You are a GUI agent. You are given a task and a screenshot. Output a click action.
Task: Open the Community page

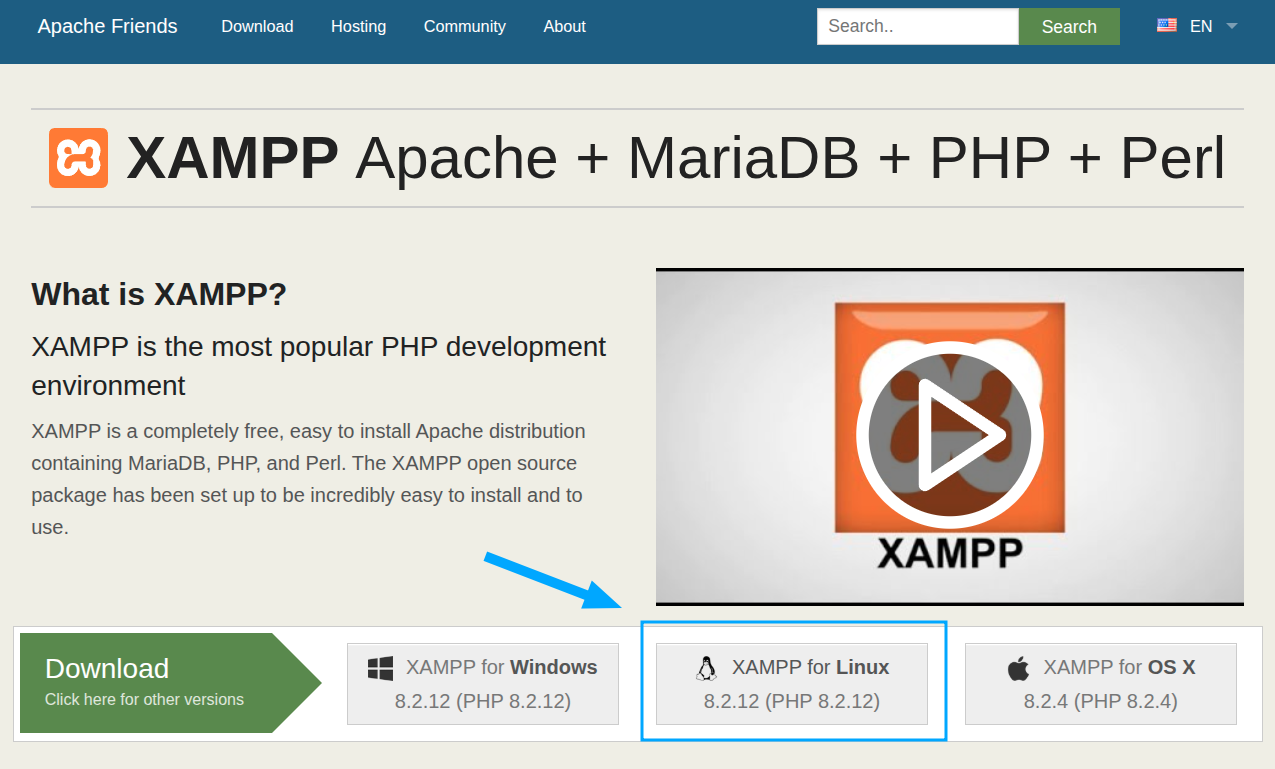pyautogui.click(x=464, y=26)
